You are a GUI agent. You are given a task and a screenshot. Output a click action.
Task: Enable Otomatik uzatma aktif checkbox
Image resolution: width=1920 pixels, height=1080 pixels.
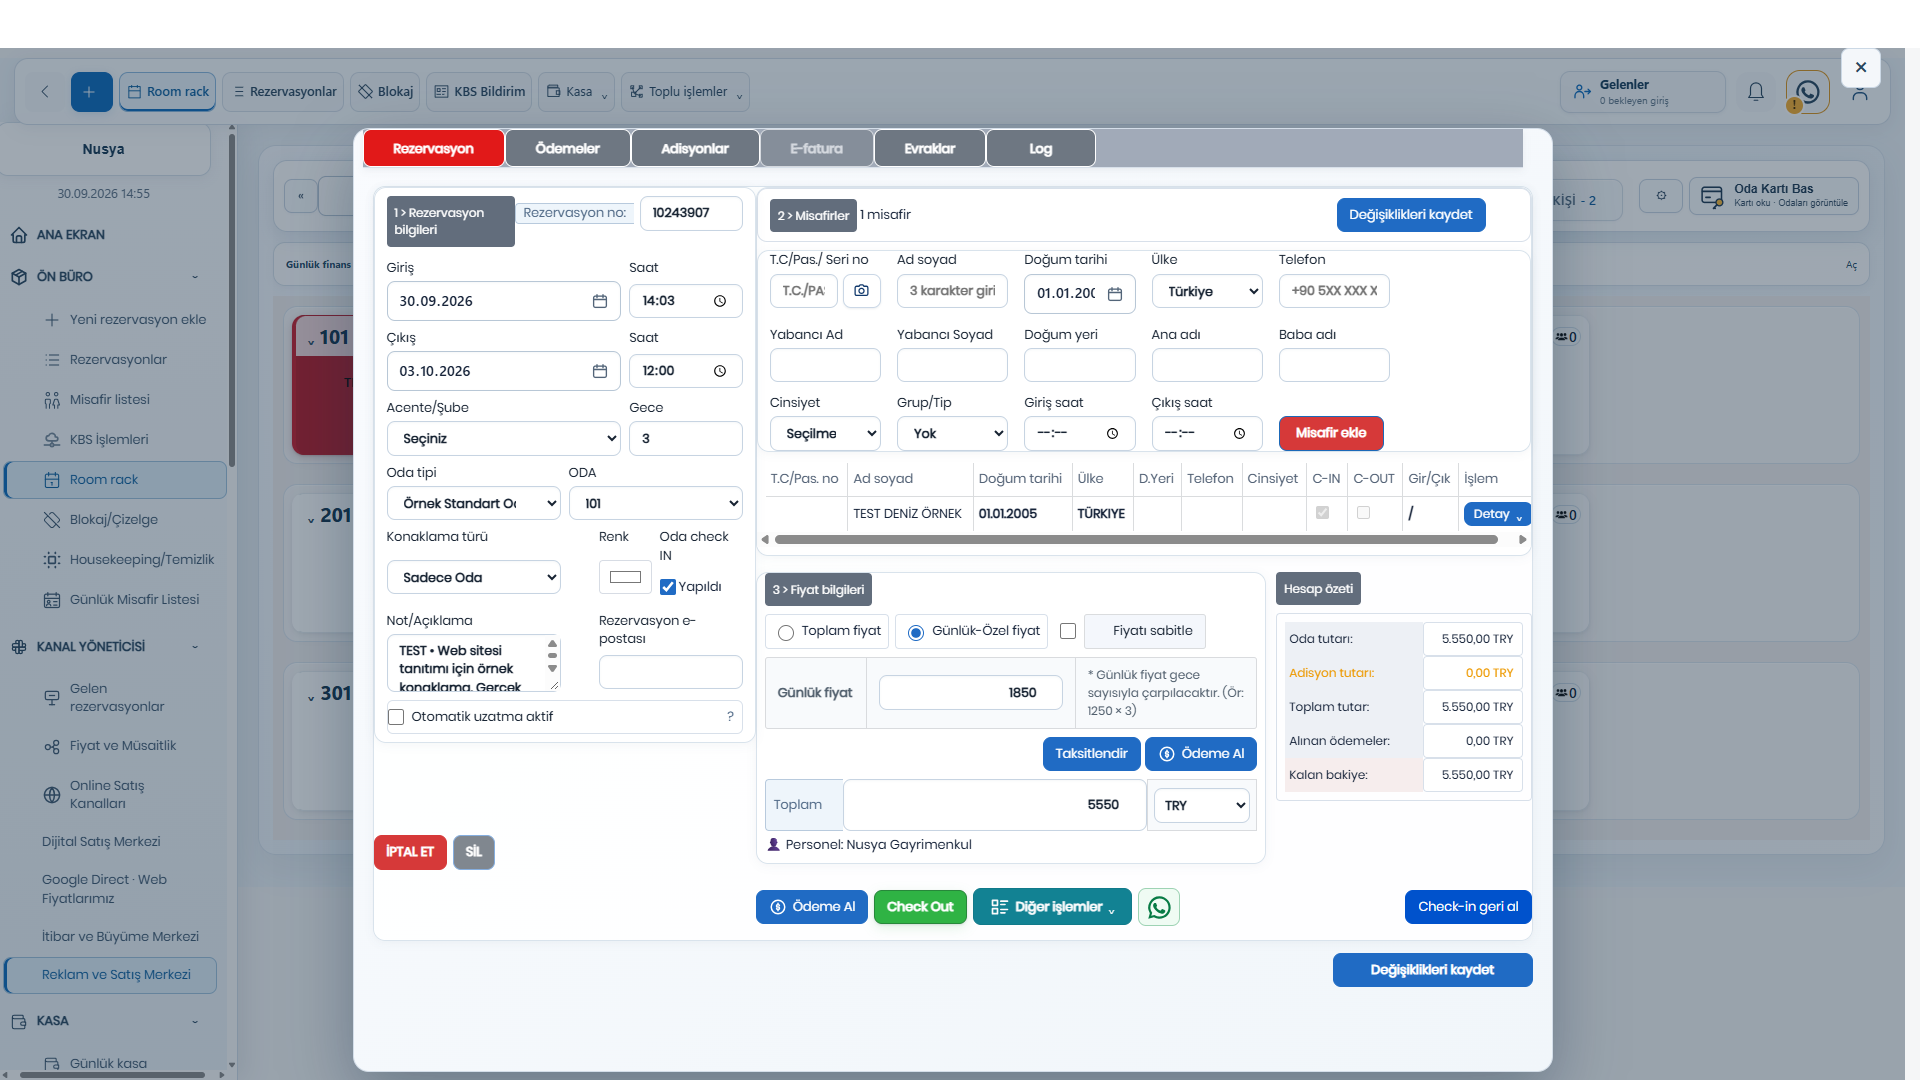click(x=396, y=717)
